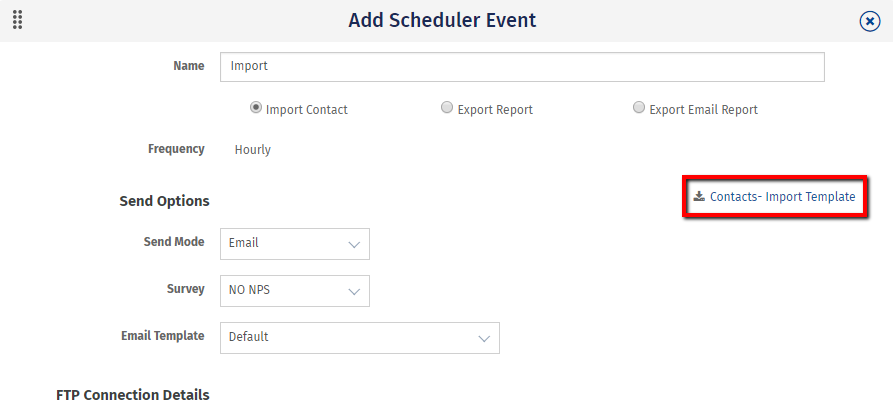Viewport: 893px width, 407px height.
Task: Click the Email Template field label
Action: (x=162, y=336)
